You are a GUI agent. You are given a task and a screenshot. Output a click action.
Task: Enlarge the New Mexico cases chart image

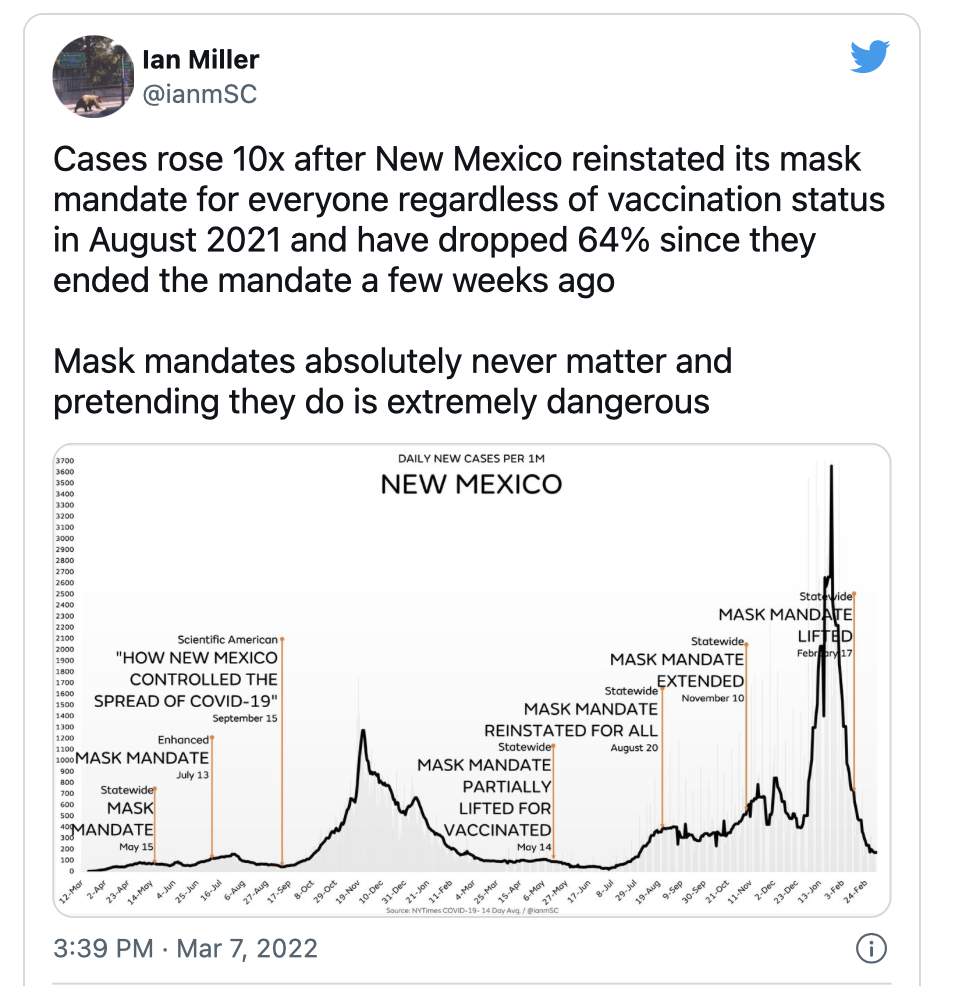click(472, 680)
